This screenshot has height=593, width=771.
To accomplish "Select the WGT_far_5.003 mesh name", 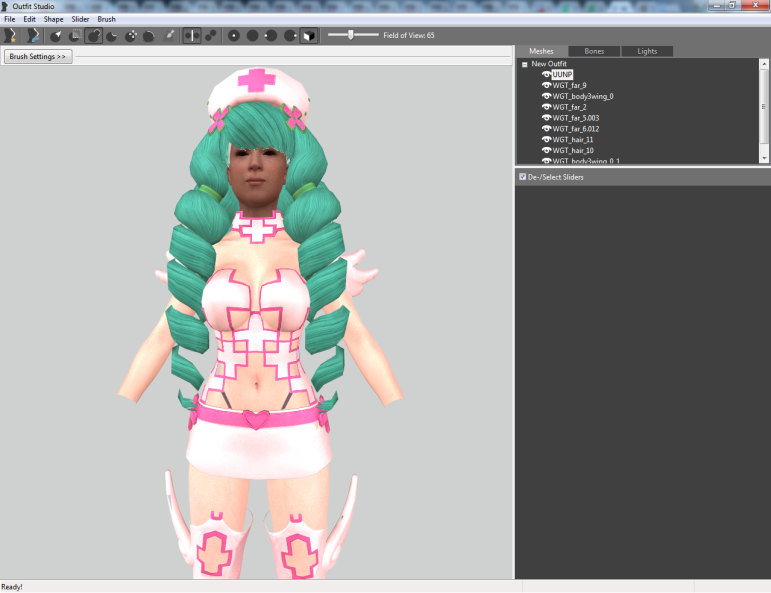I will (x=576, y=118).
